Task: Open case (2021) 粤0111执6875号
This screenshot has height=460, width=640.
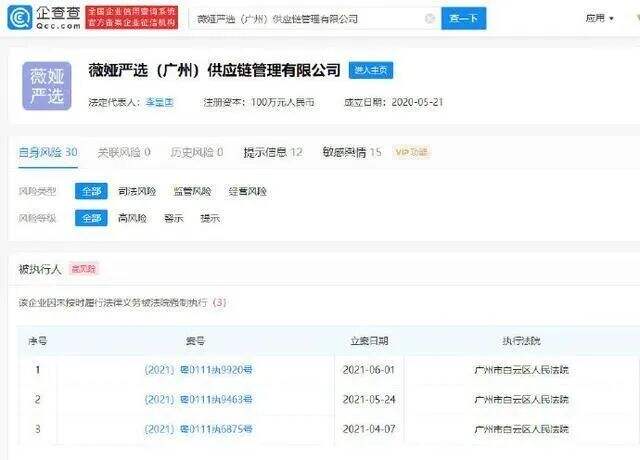Action: coord(198,429)
